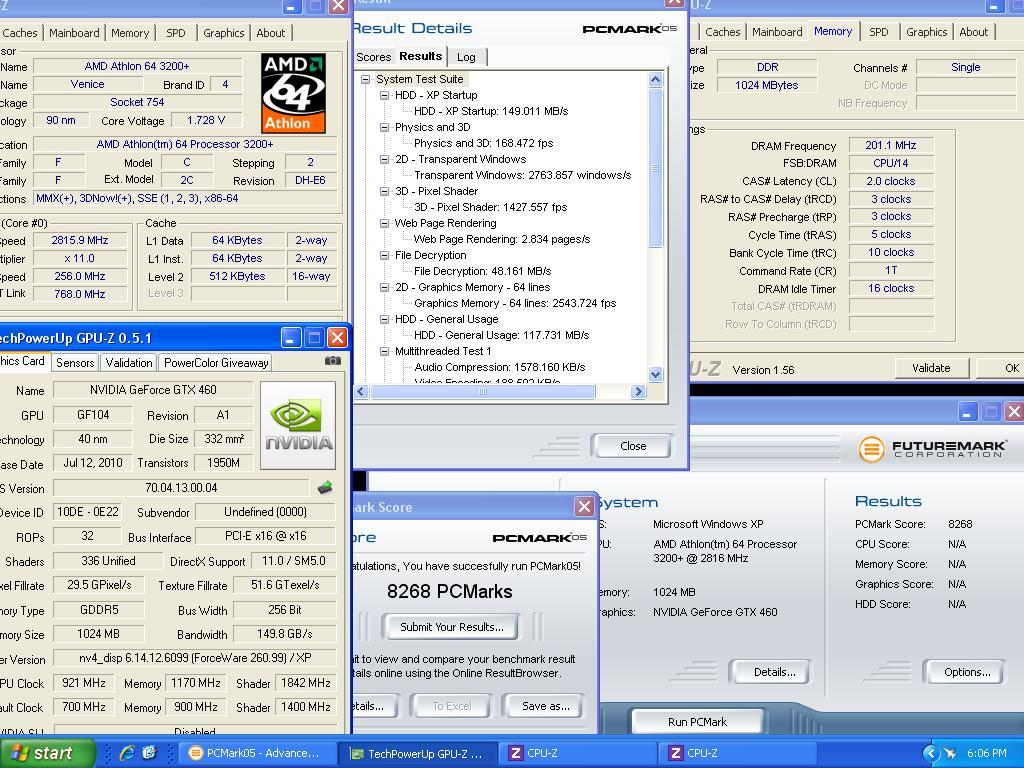Open the SPD tab in the left CPU-Z window
Screen dimensions: 1024x768
coord(176,33)
